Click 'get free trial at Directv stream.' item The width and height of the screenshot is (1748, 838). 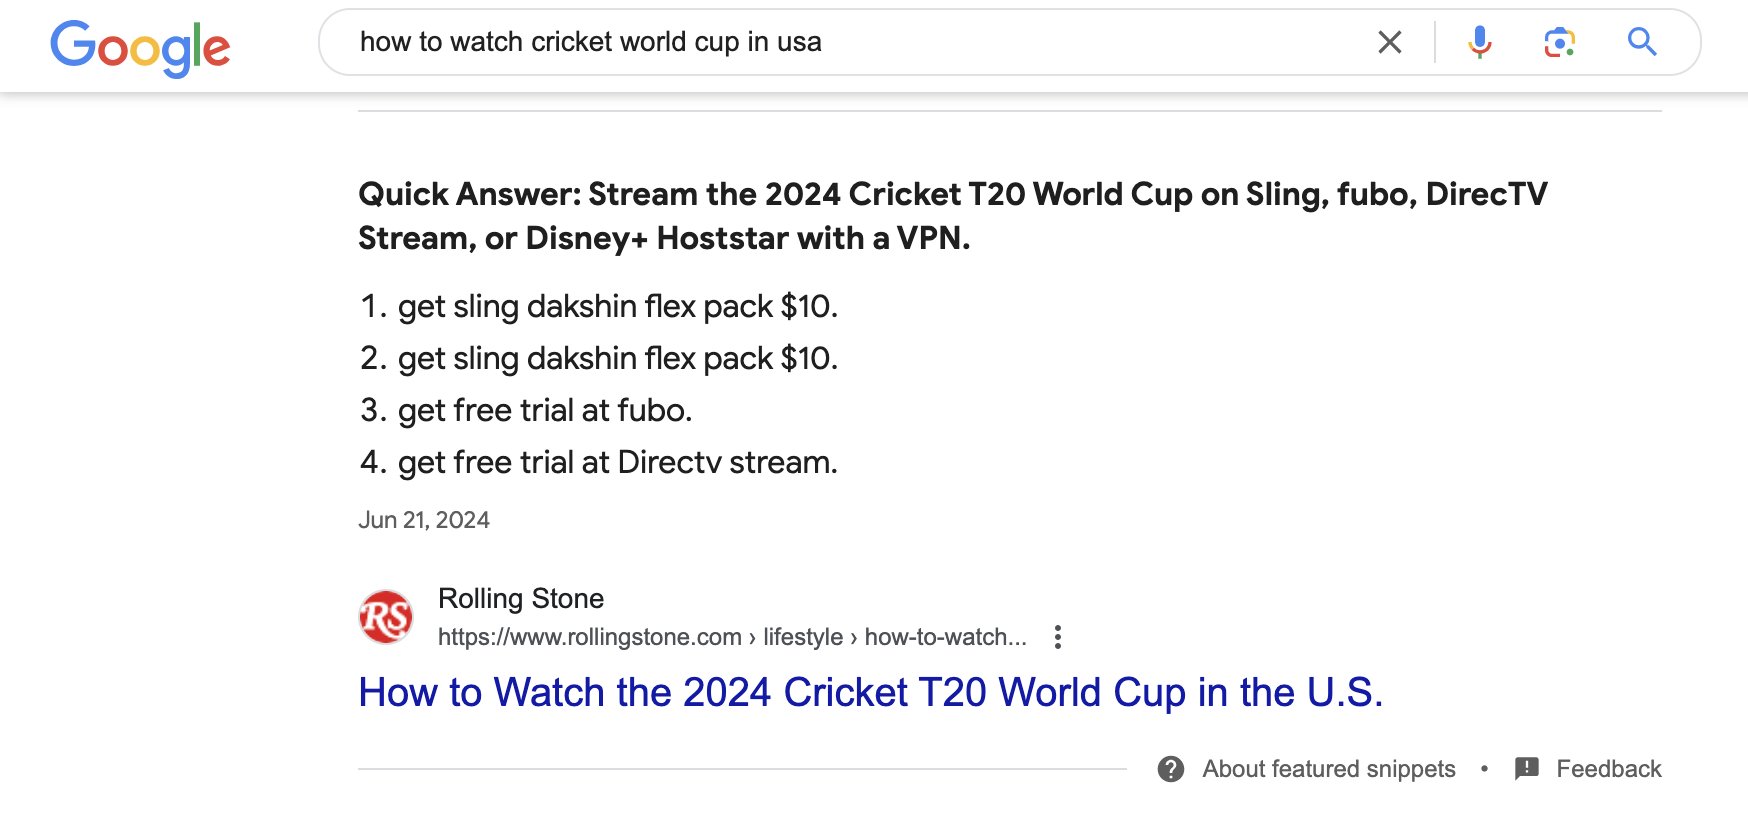[617, 462]
